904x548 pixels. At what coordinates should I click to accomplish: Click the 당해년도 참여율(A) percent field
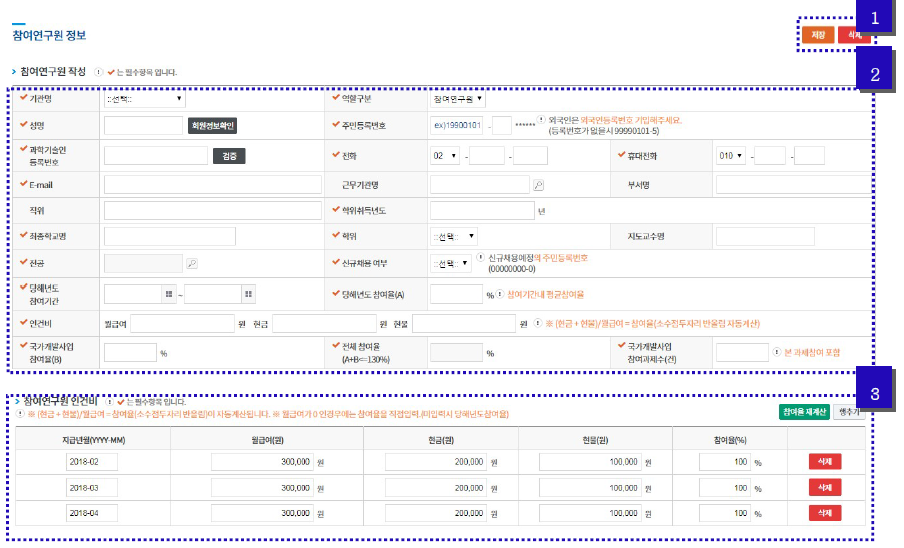tap(456, 294)
